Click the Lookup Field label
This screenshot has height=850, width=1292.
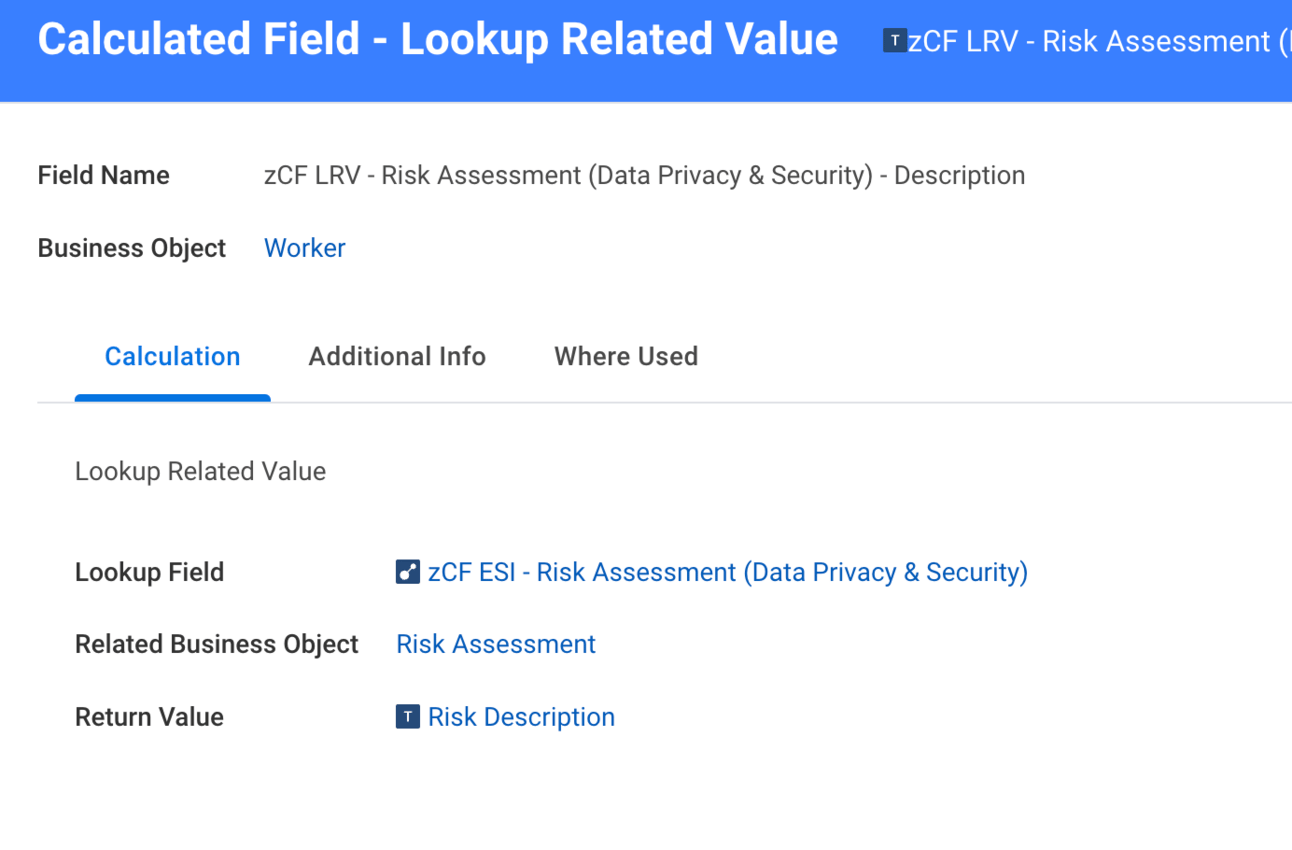coord(149,572)
